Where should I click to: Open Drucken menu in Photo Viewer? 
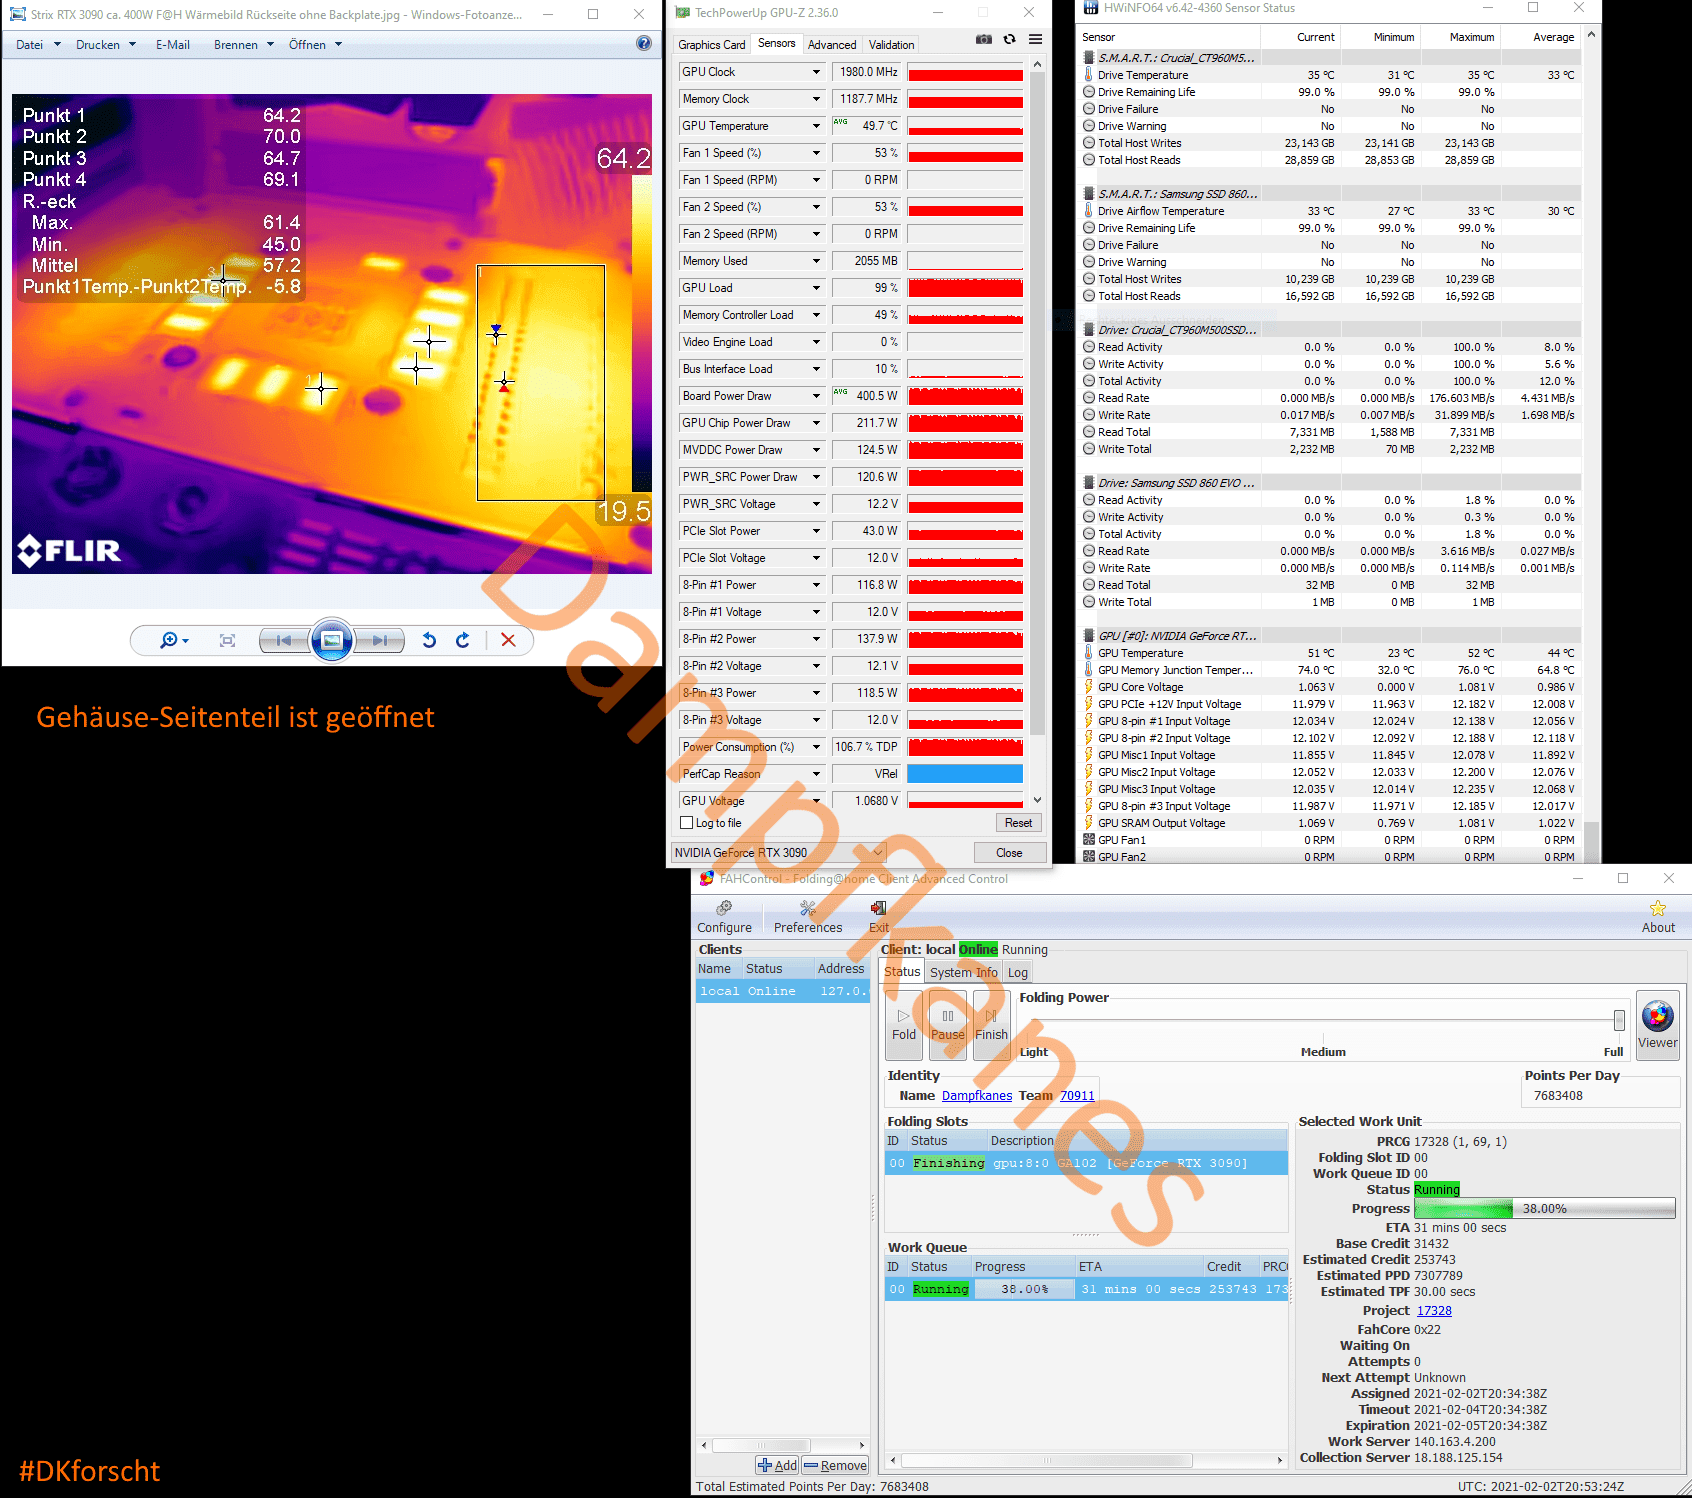(x=106, y=45)
